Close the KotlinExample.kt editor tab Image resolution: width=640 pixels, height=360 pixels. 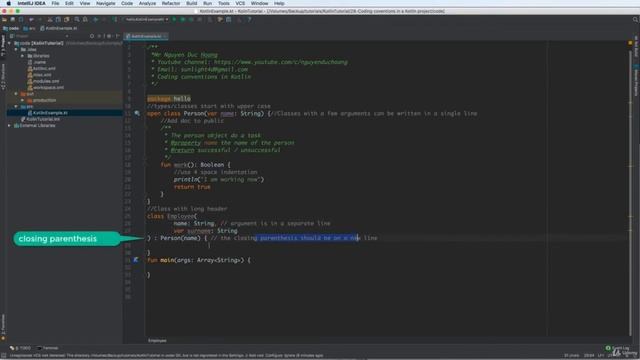pyautogui.click(x=165, y=36)
